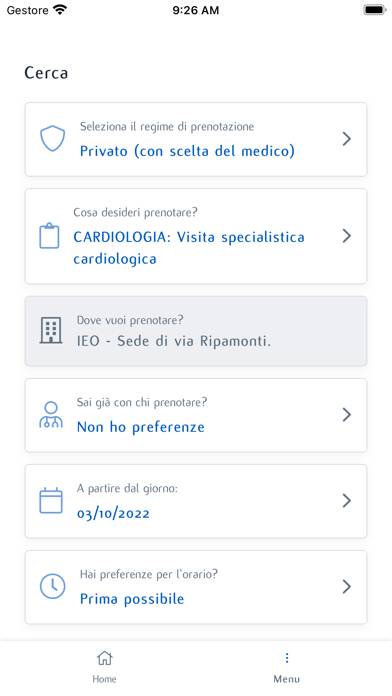Tap the Home house icon
The height and width of the screenshot is (696, 392).
click(105, 658)
